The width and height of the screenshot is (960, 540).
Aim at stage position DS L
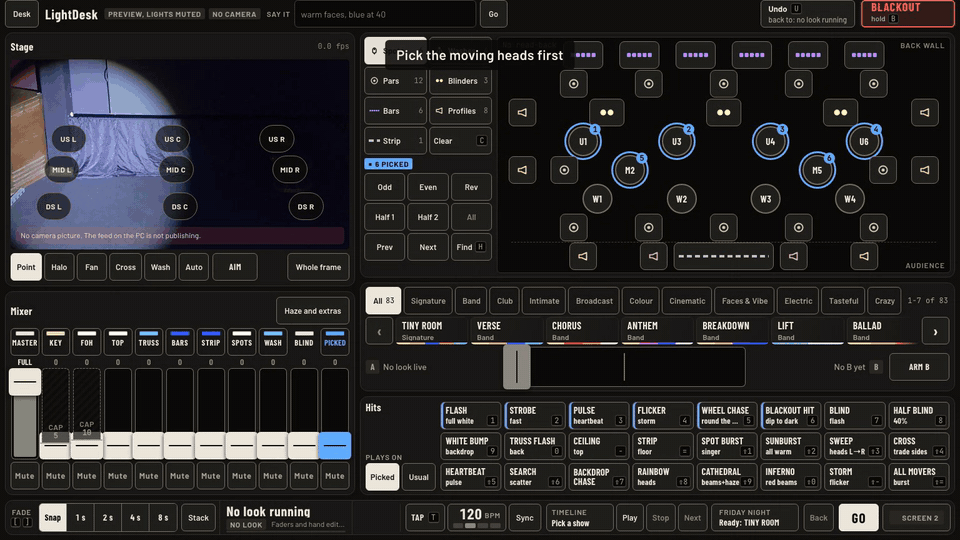coord(53,206)
